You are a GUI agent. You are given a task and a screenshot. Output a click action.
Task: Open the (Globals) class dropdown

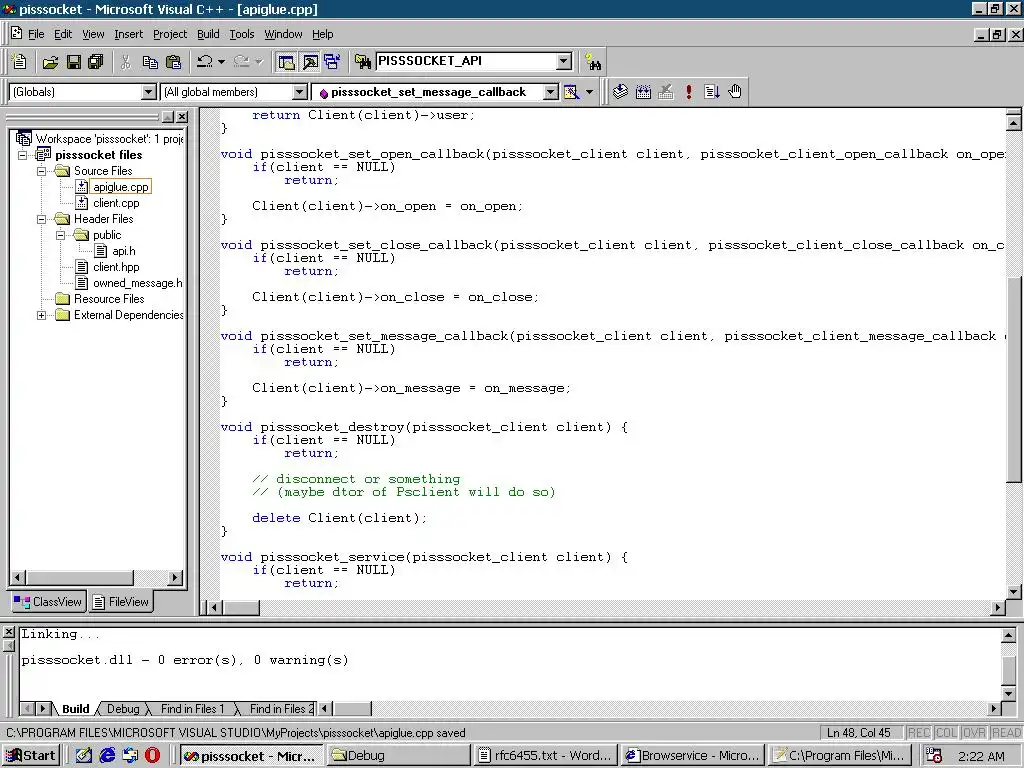click(x=149, y=92)
